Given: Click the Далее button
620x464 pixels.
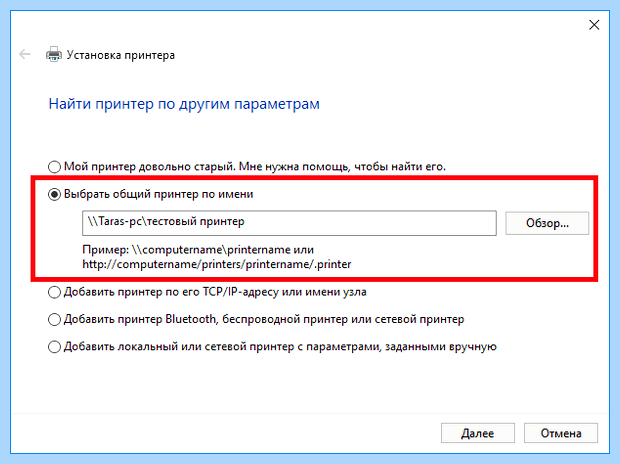Looking at the screenshot, I should 478,433.
